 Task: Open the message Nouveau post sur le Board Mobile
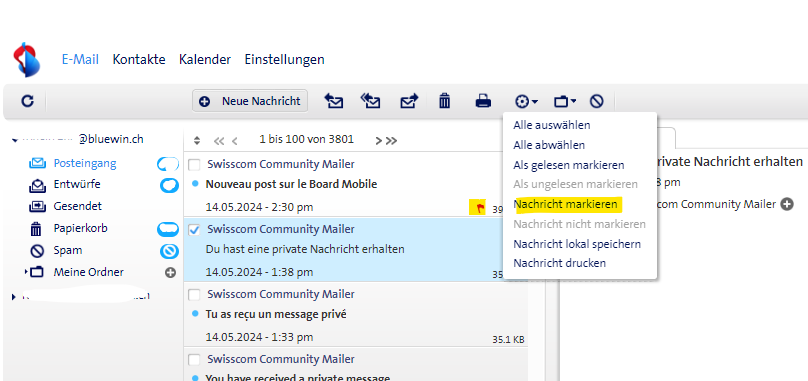(x=291, y=184)
